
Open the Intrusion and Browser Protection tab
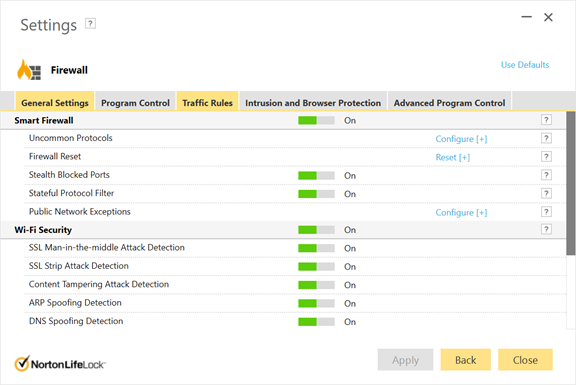(313, 102)
